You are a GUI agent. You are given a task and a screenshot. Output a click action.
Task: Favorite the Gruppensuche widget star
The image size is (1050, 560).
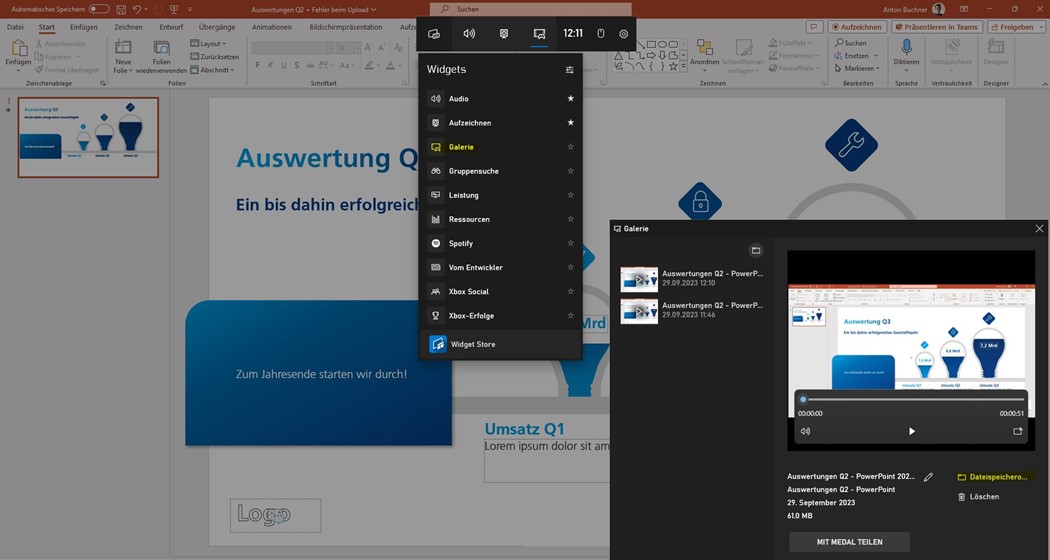click(x=571, y=171)
